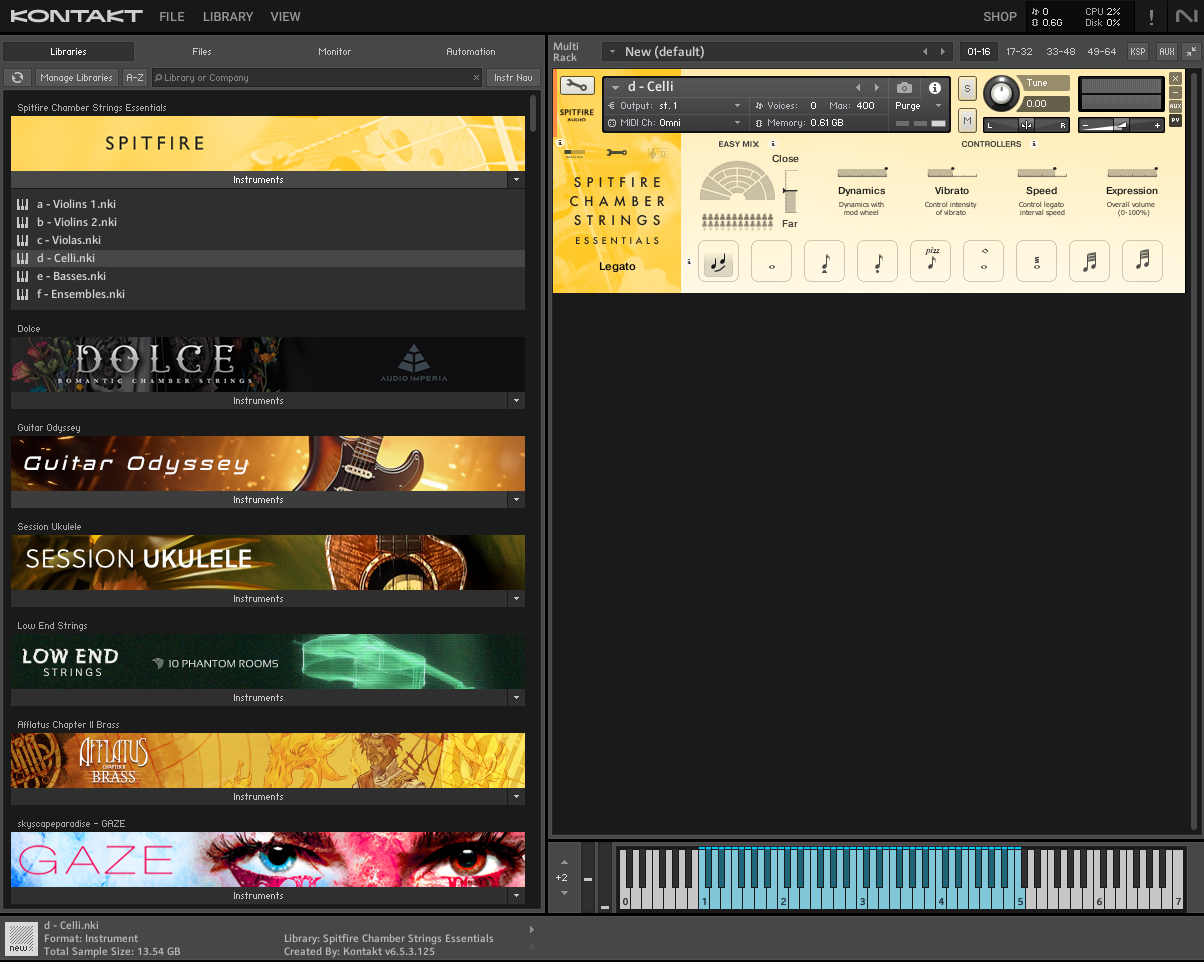Viewport: 1204px width, 962px height.
Task: Refresh the library browser list
Action: (18, 77)
